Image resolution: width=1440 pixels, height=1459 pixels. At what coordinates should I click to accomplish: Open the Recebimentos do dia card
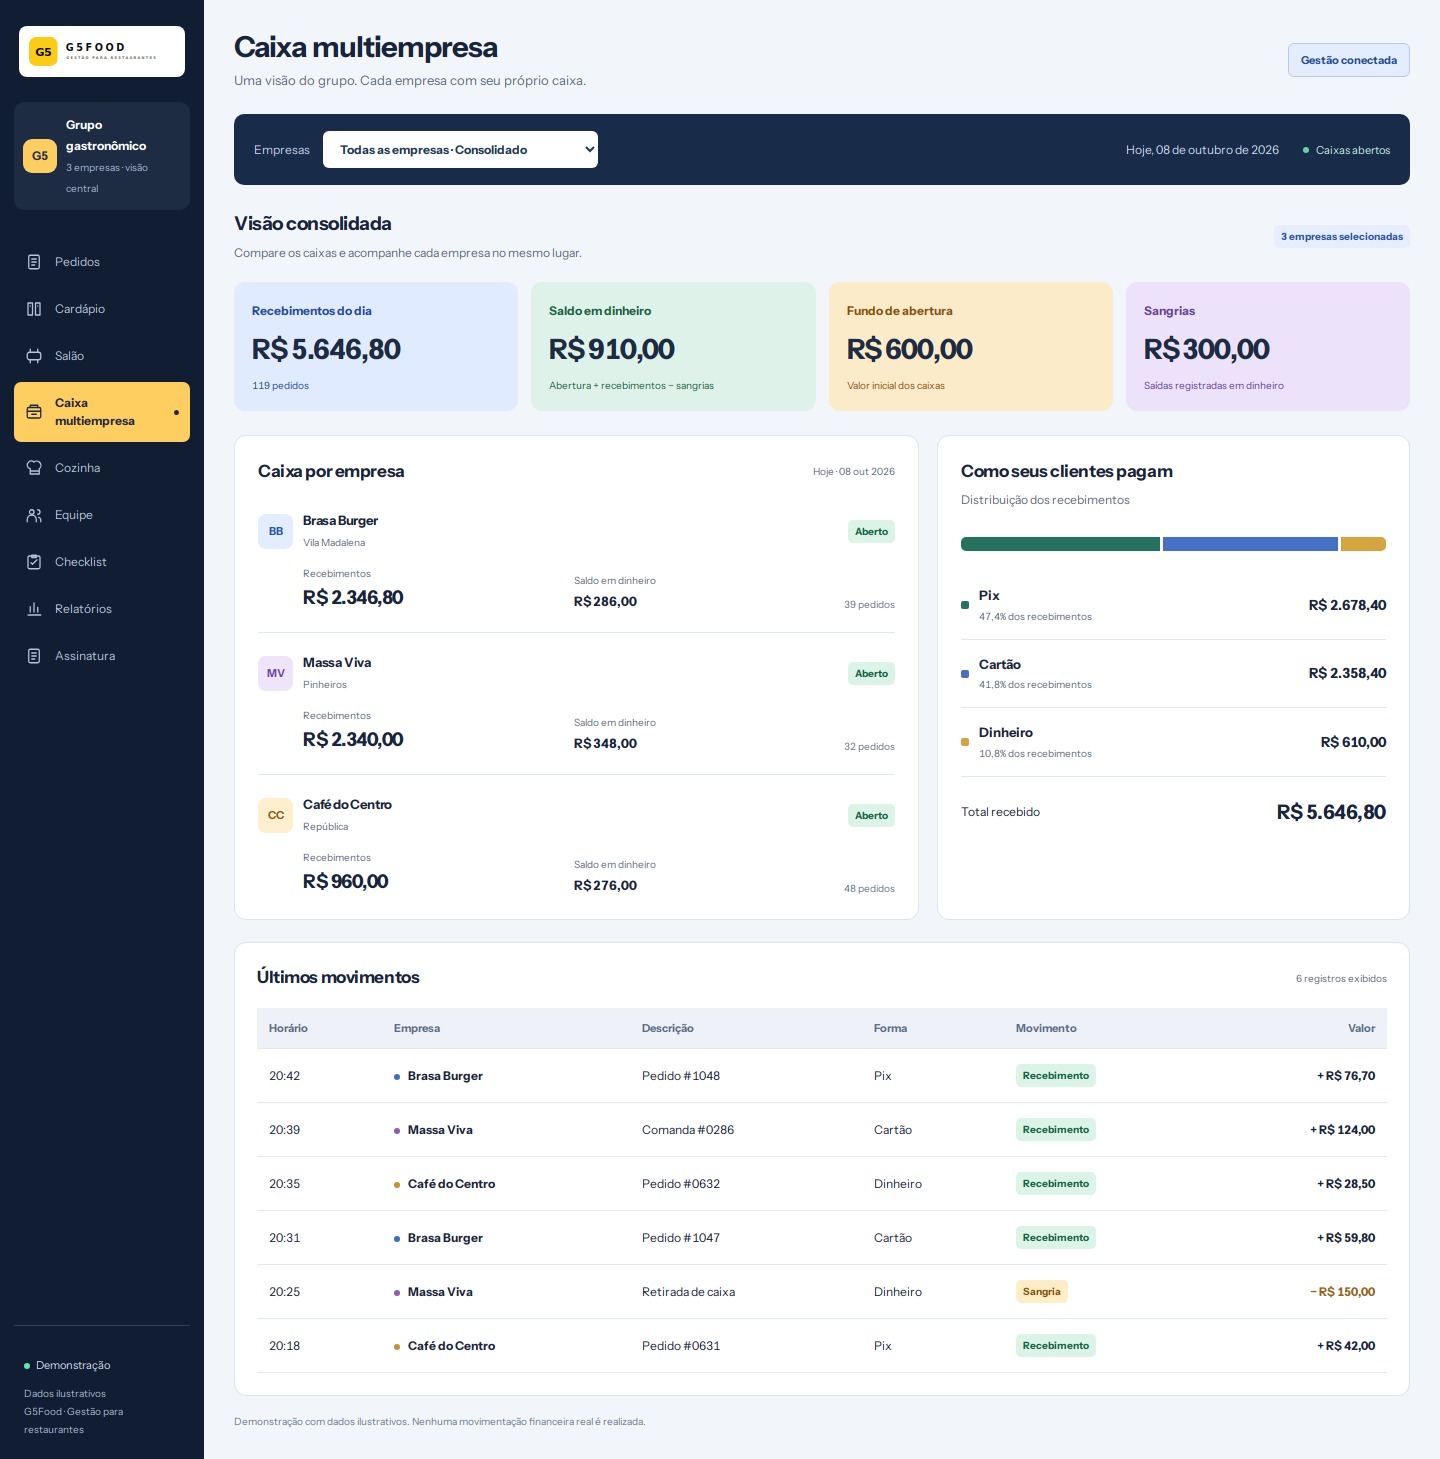tap(376, 346)
